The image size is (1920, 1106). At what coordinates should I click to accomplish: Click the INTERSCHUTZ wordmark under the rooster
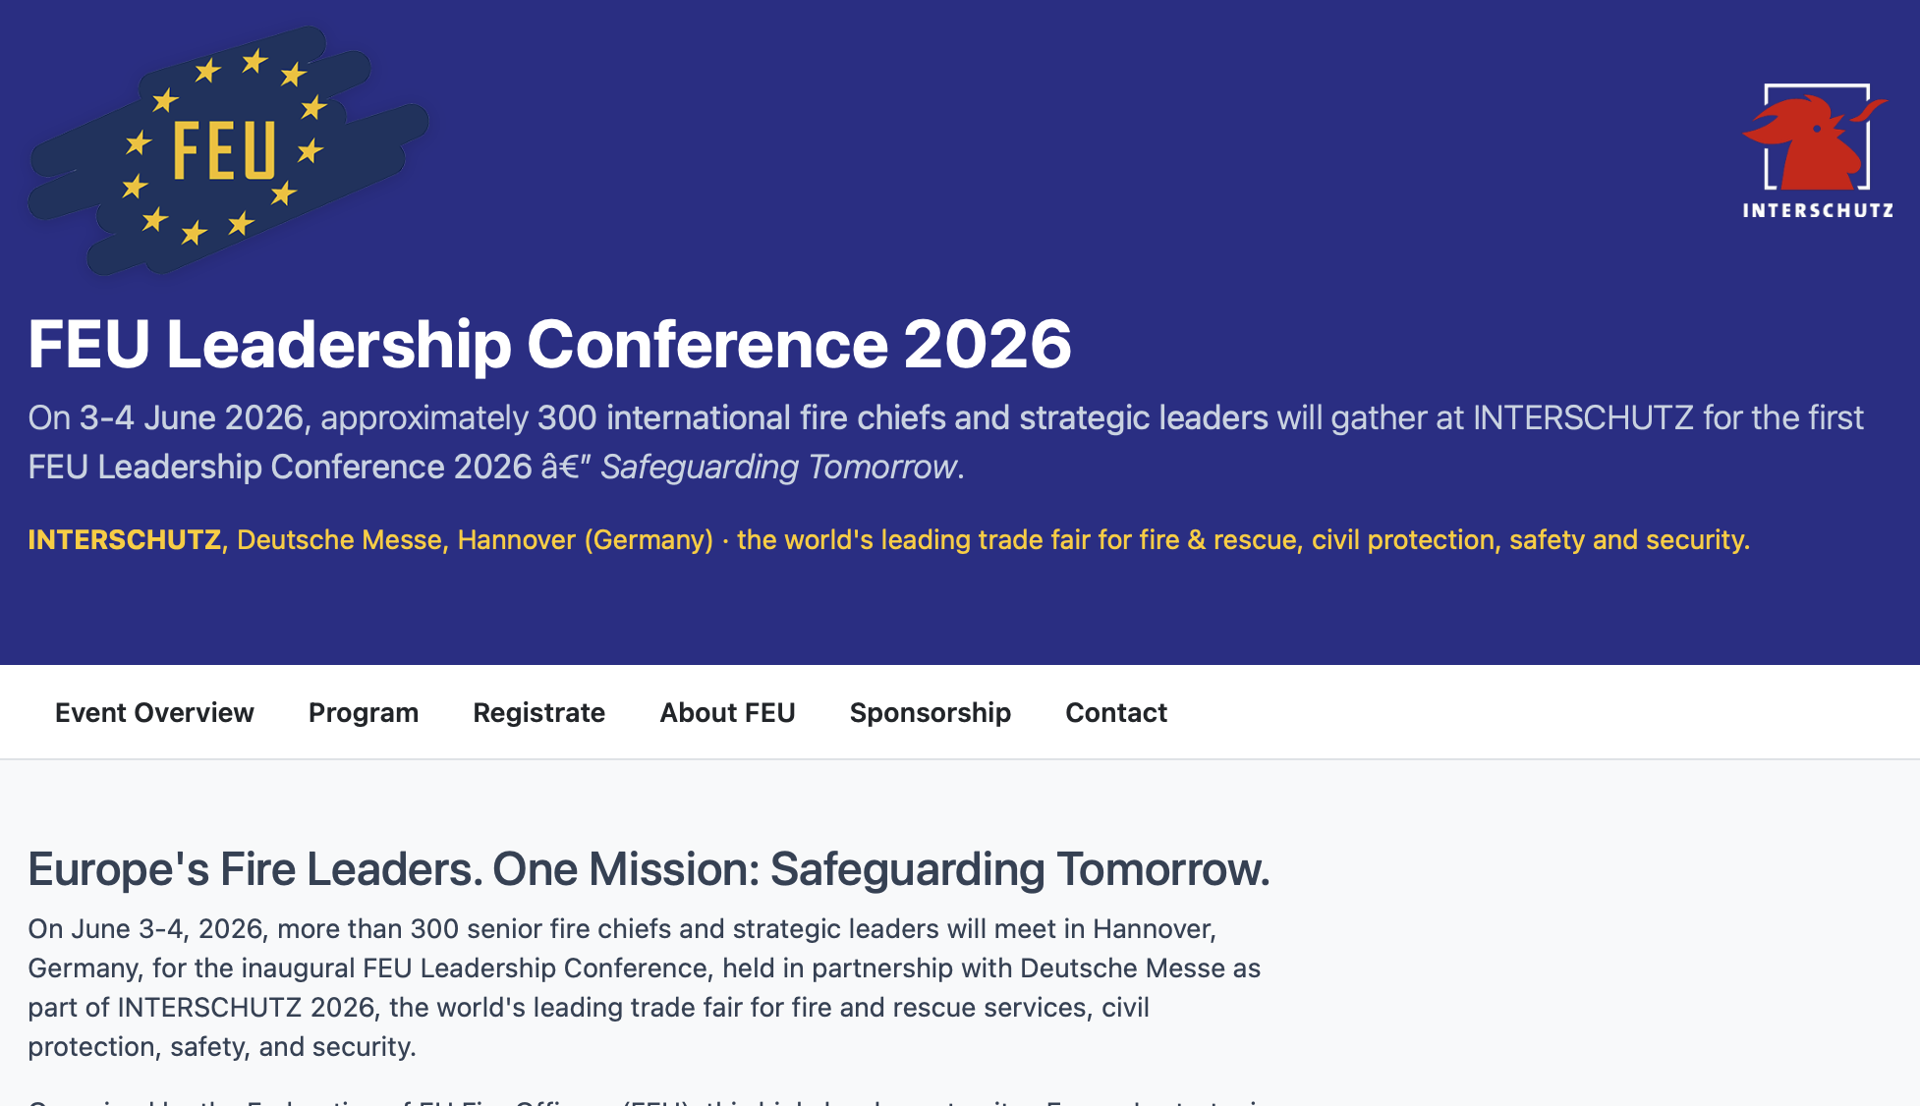(1817, 211)
